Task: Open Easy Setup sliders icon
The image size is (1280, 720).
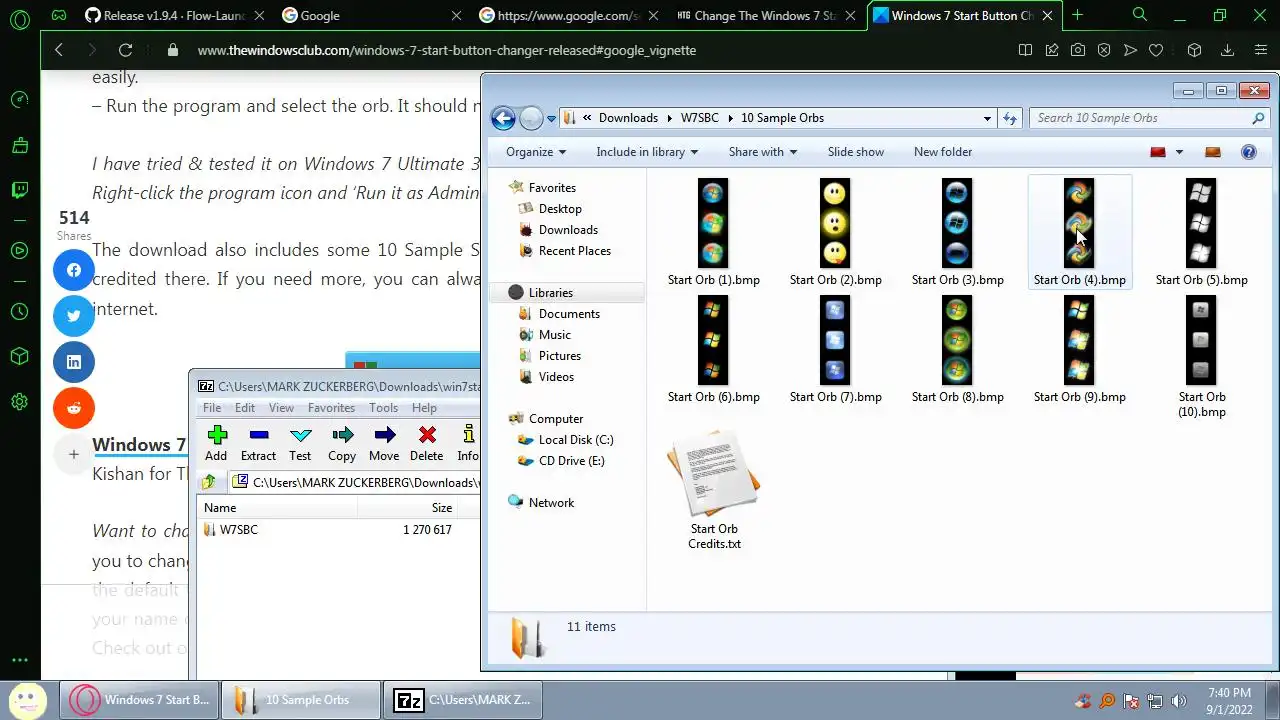Action: coord(1260,50)
